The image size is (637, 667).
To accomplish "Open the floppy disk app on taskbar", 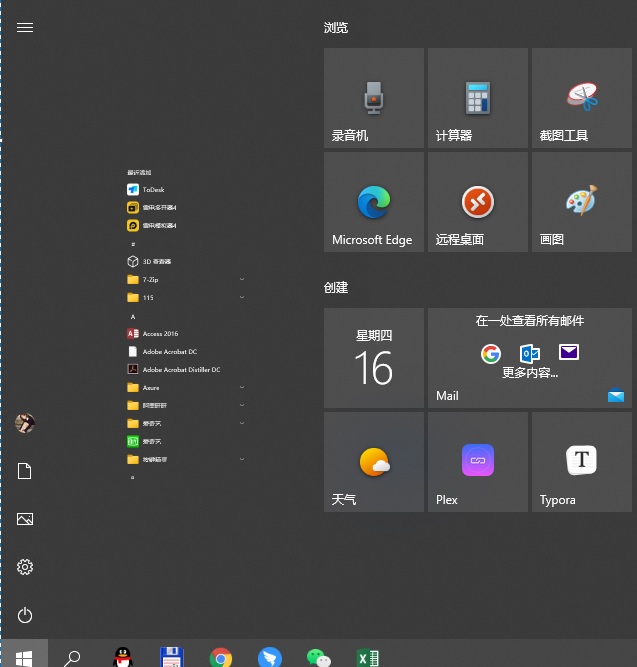I will pos(171,657).
